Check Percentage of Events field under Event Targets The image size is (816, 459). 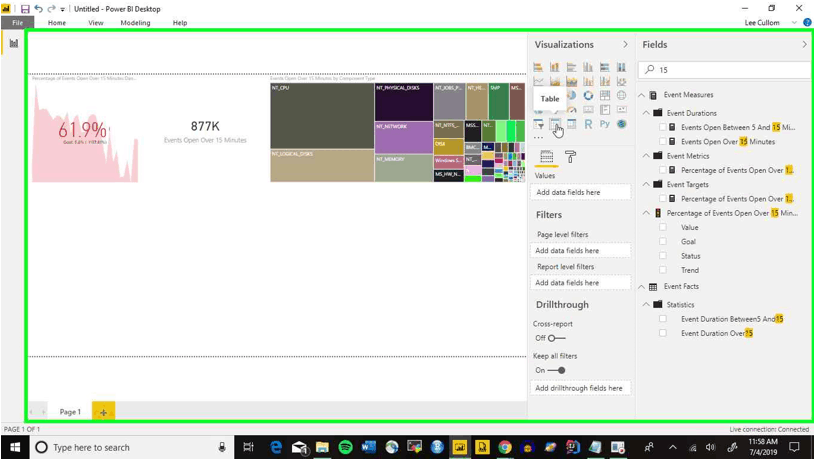(662, 199)
